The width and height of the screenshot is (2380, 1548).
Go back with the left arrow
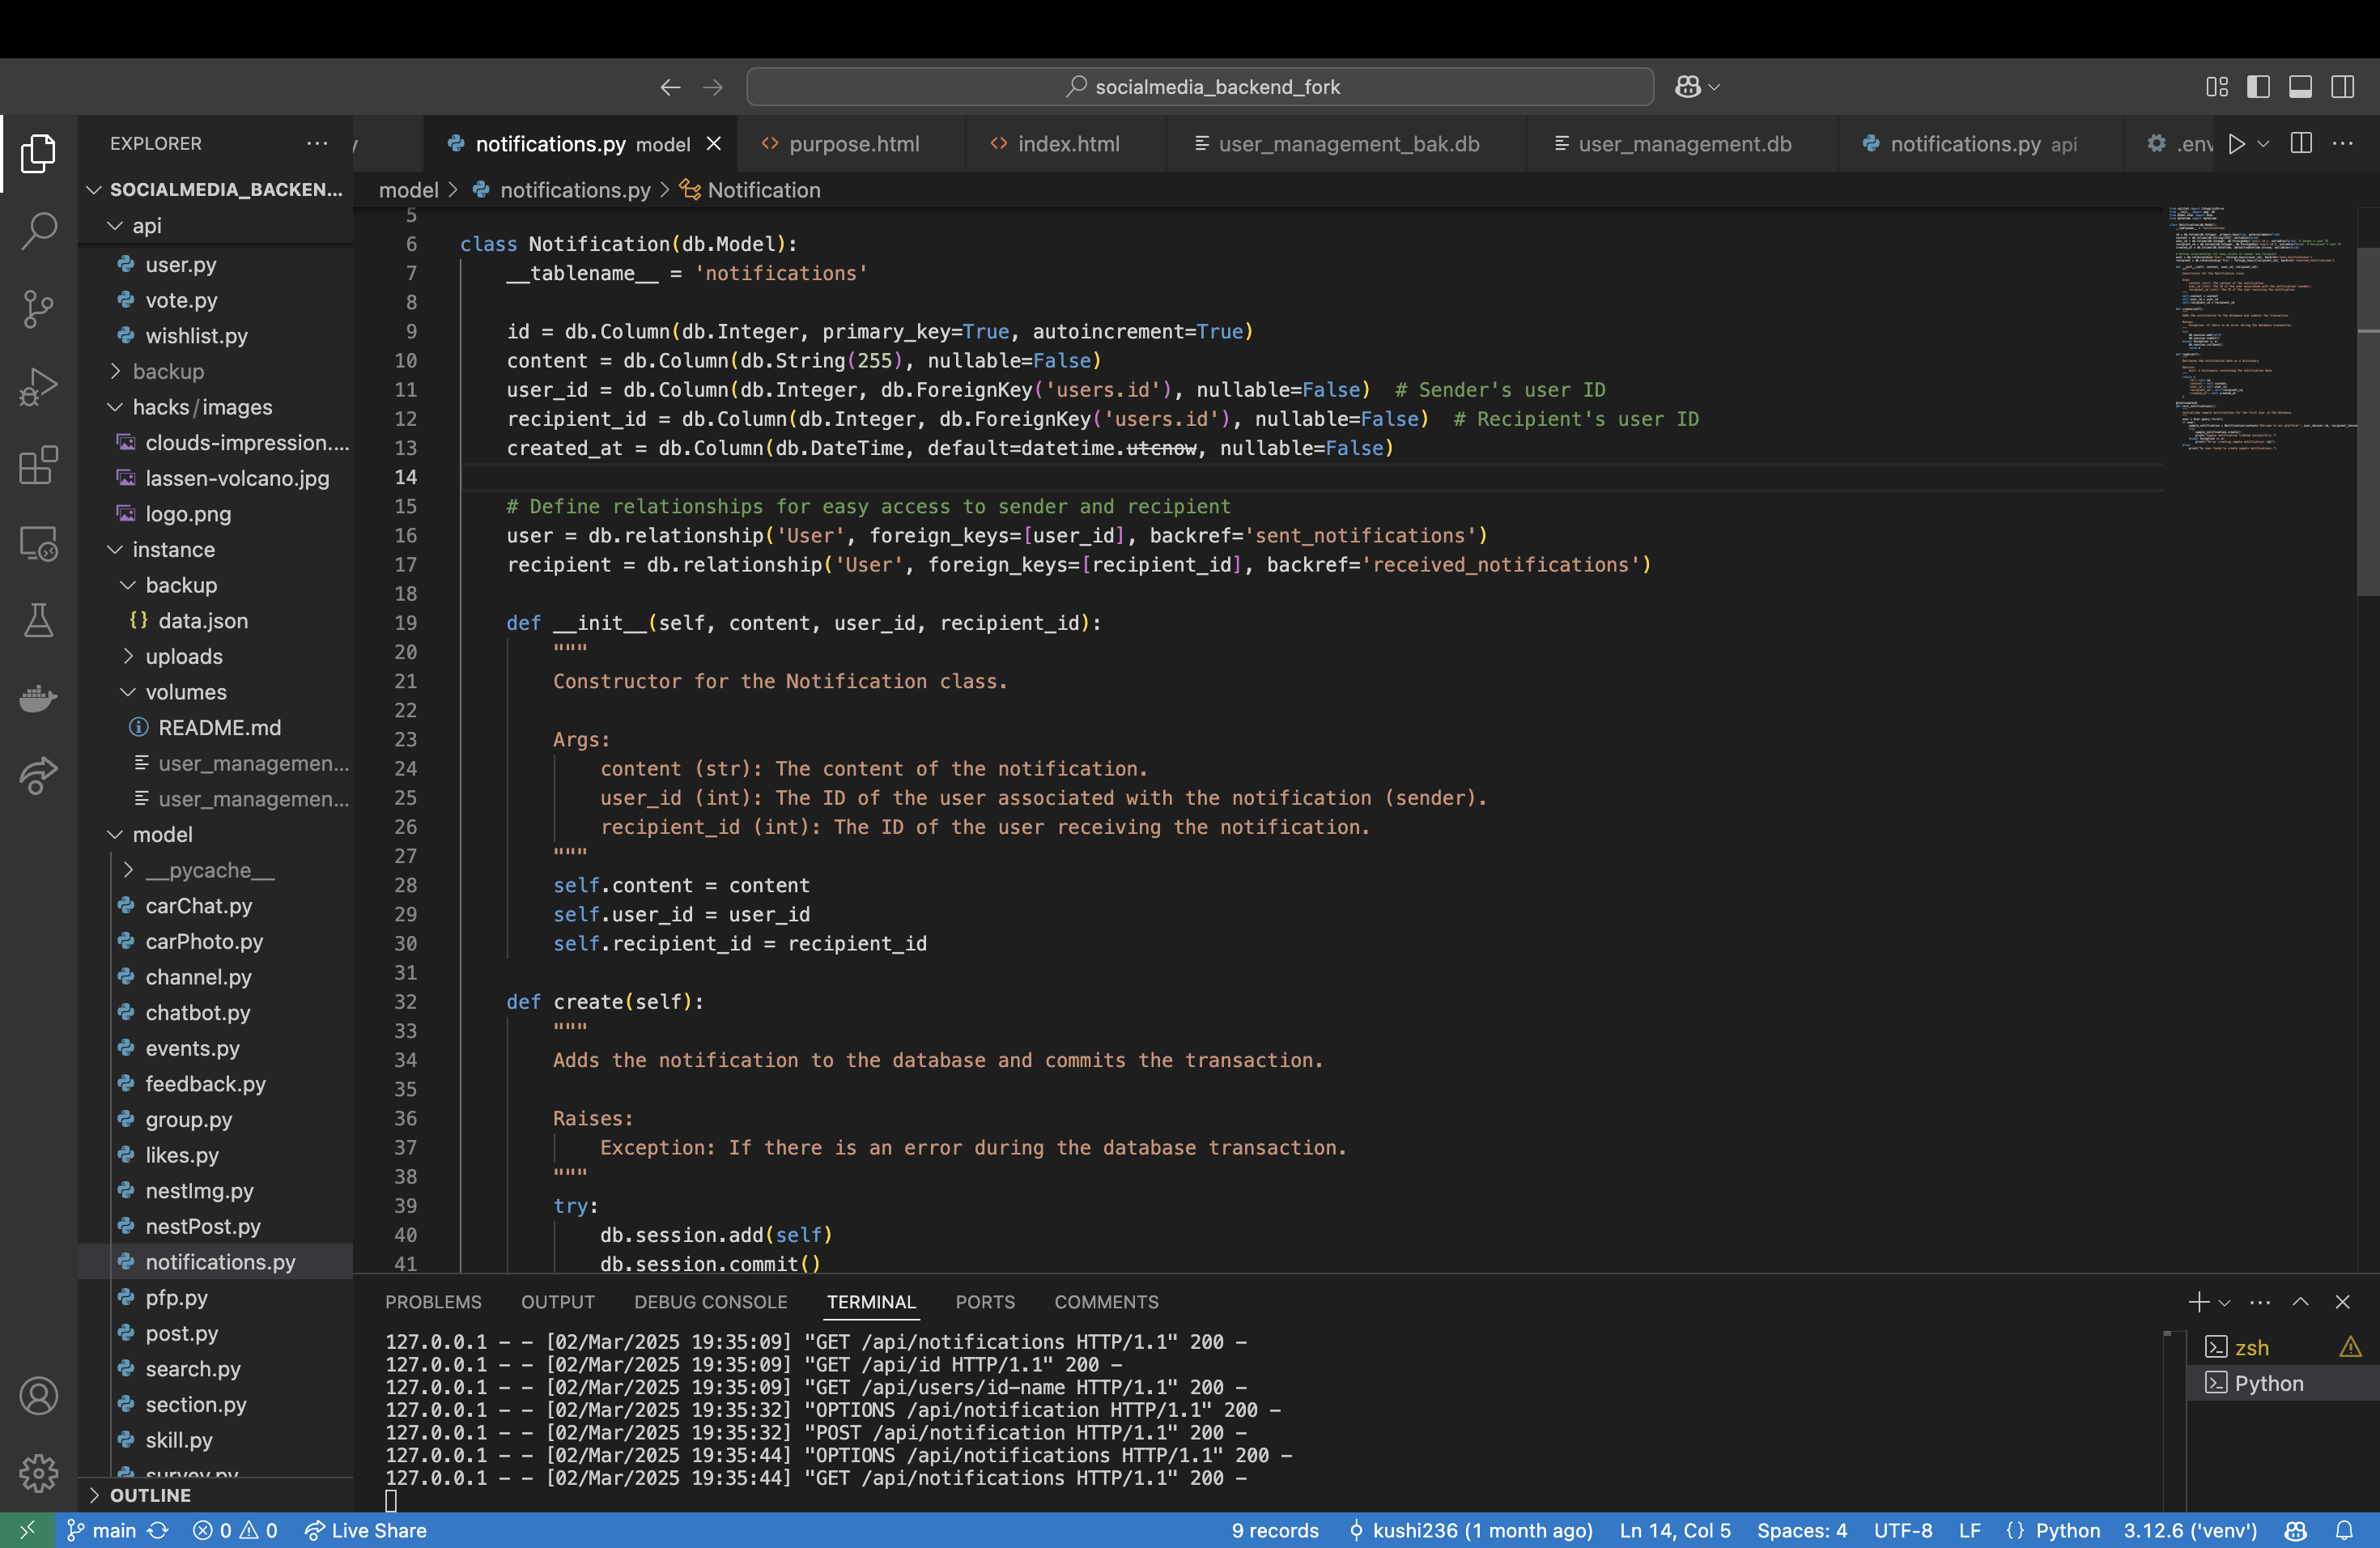[x=670, y=87]
